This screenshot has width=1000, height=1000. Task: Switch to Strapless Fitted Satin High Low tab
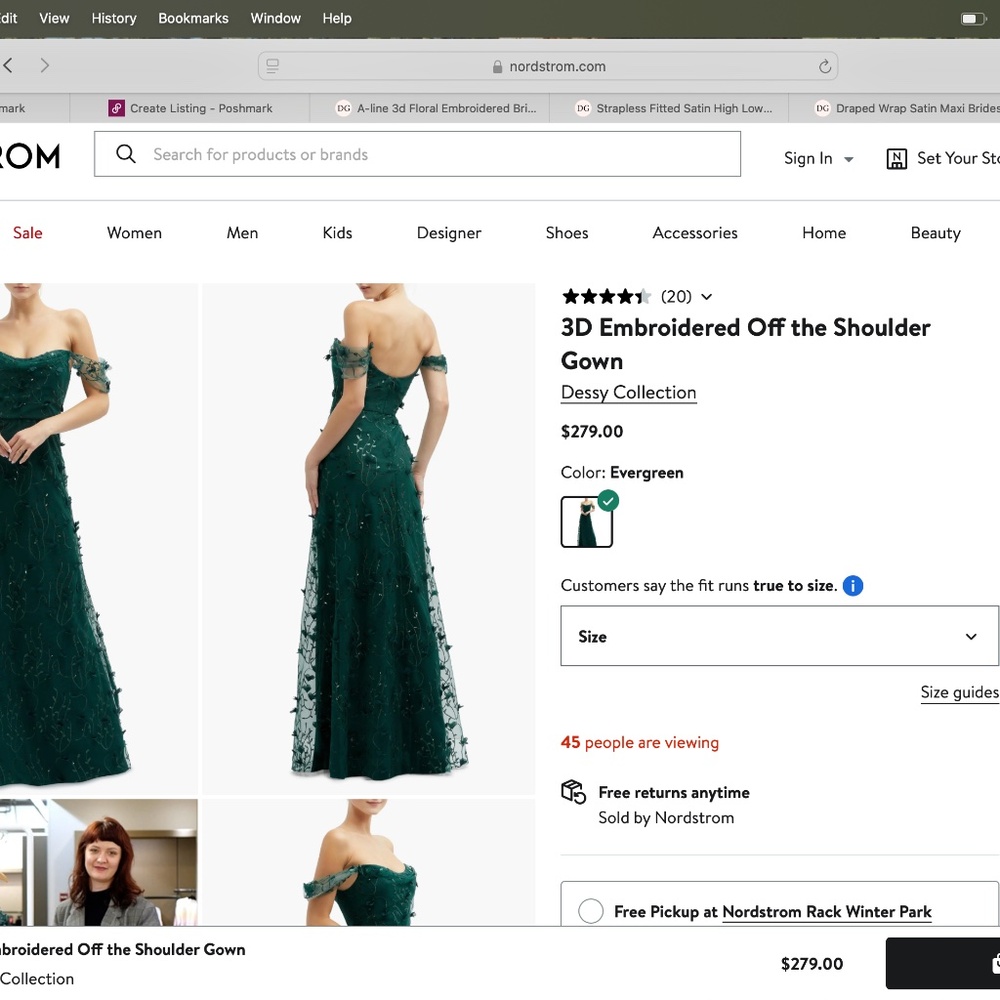[670, 108]
